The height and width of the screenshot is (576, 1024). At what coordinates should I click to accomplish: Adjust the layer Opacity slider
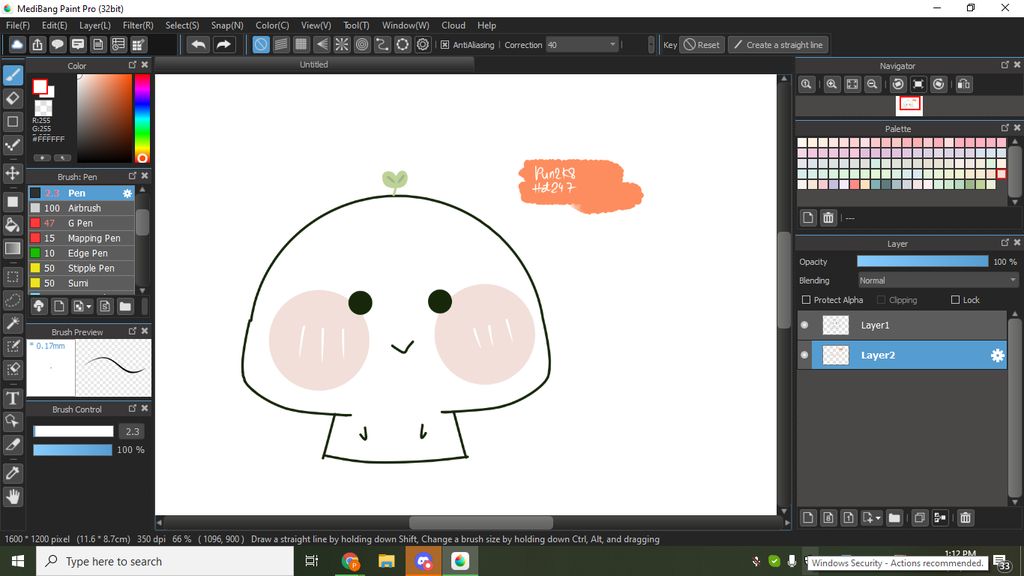922,261
